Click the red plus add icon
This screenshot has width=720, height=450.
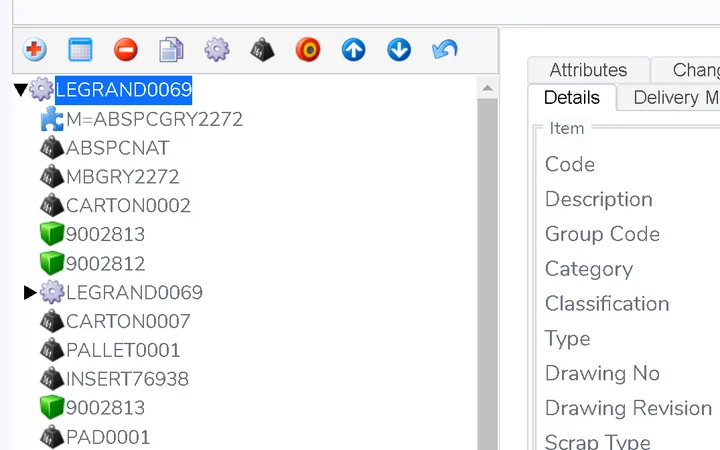coord(35,50)
